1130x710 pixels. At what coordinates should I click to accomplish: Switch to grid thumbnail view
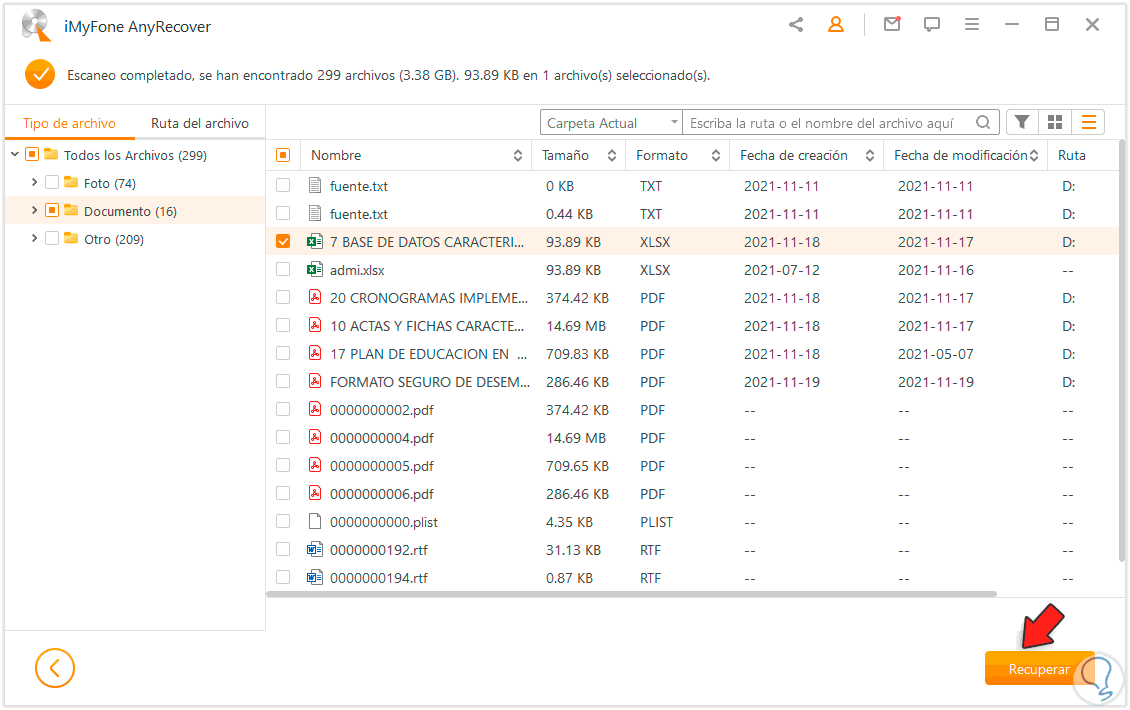click(x=1055, y=122)
